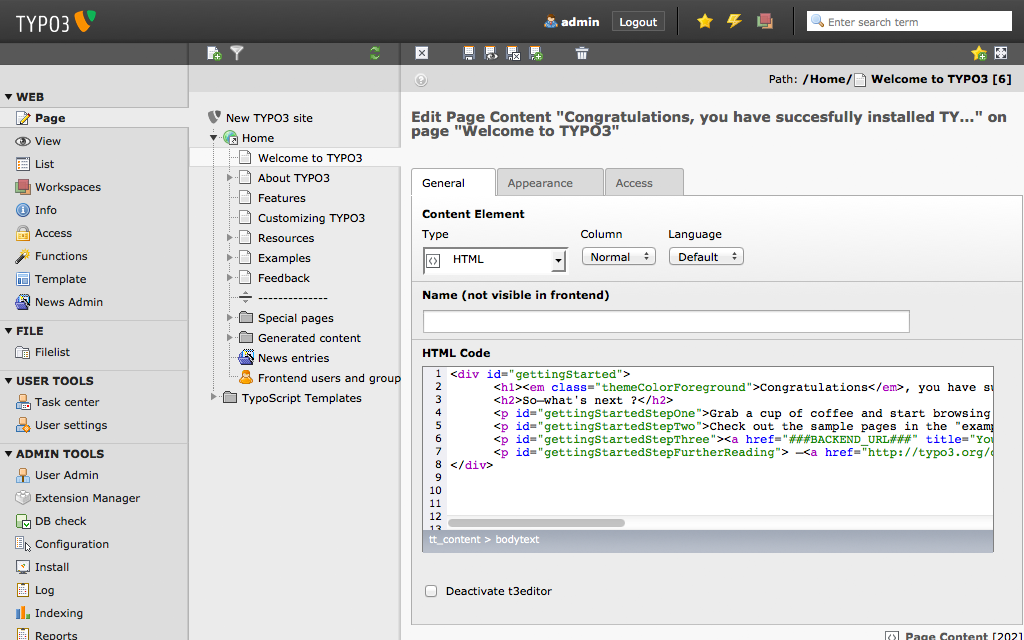Viewport: 1024px width, 640px height.
Task: Open the content element Type dropdown
Action: [495, 260]
